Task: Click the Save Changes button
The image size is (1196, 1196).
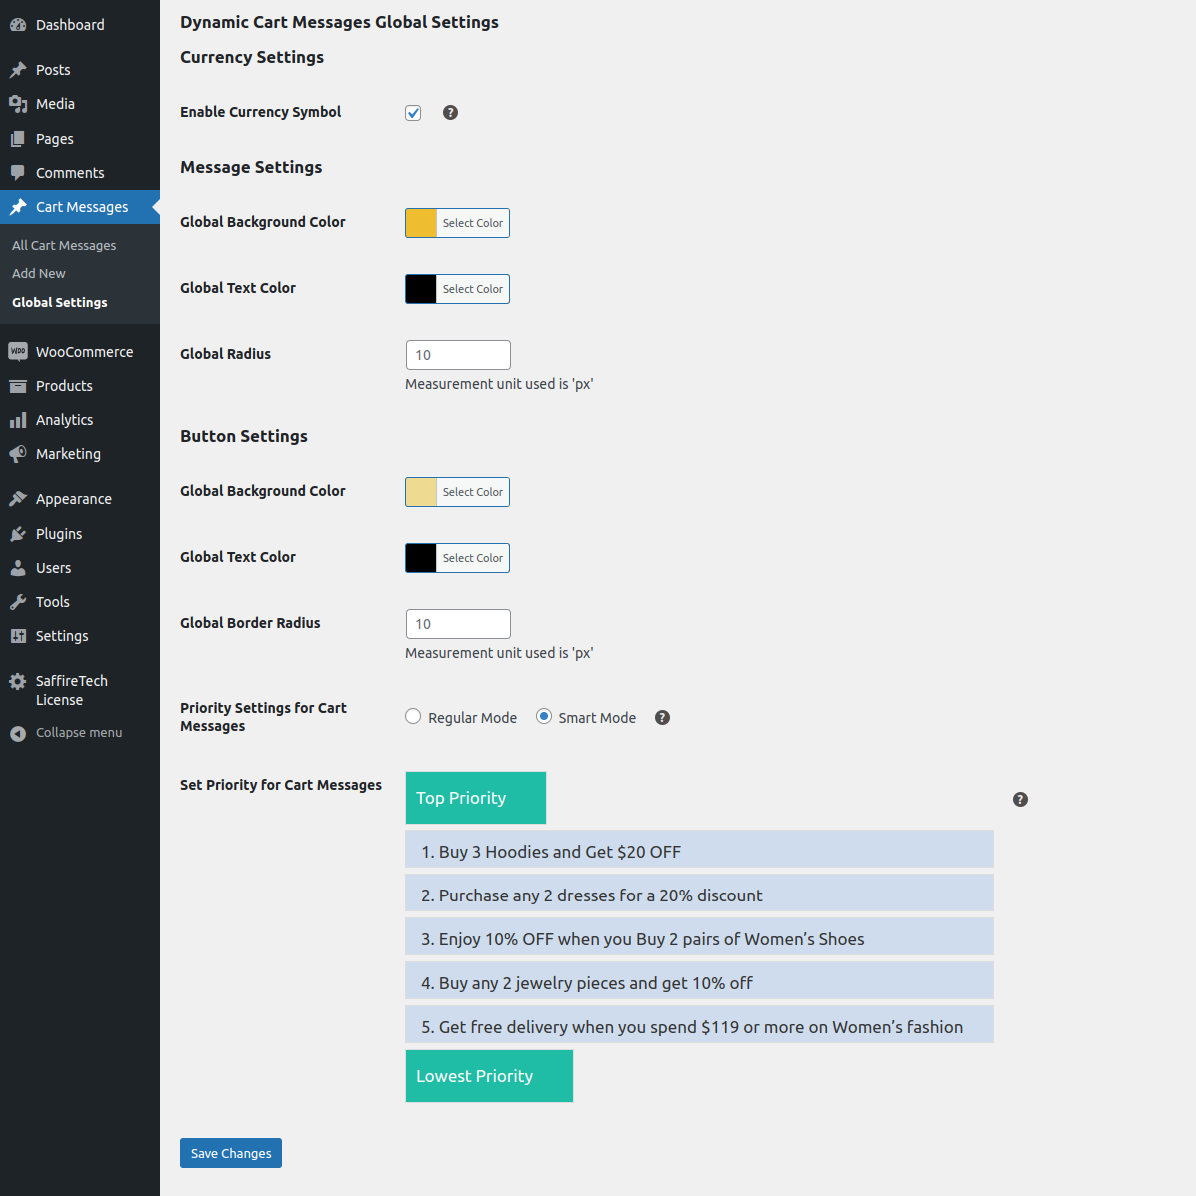Action: (231, 1153)
